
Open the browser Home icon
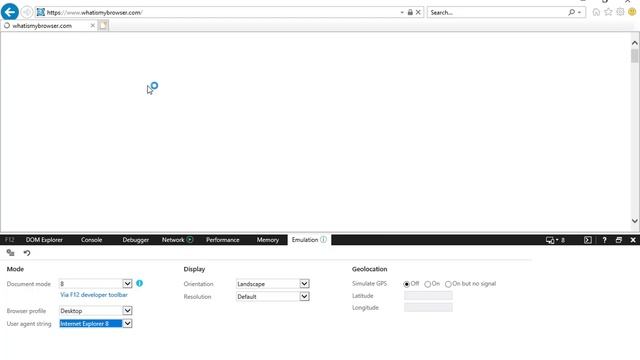(x=596, y=12)
